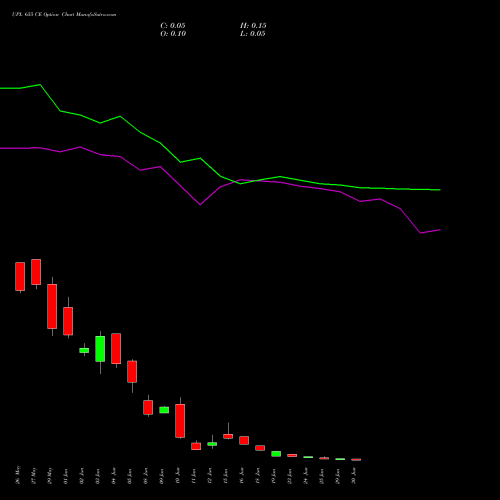Click the tall red candlestick for 10 Jun

[x=180, y=421]
